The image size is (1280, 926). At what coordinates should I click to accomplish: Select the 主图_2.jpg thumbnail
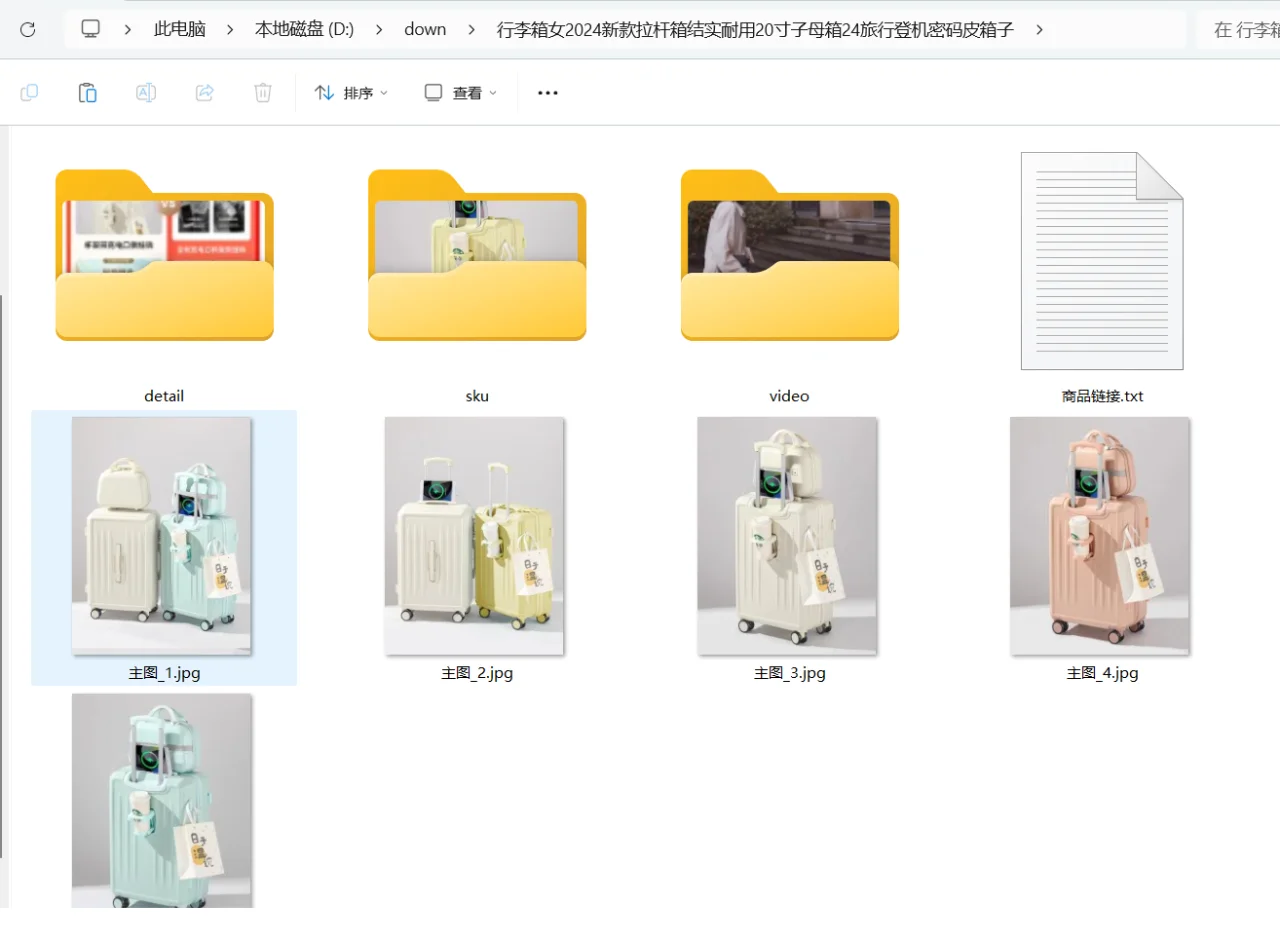pyautogui.click(x=477, y=537)
